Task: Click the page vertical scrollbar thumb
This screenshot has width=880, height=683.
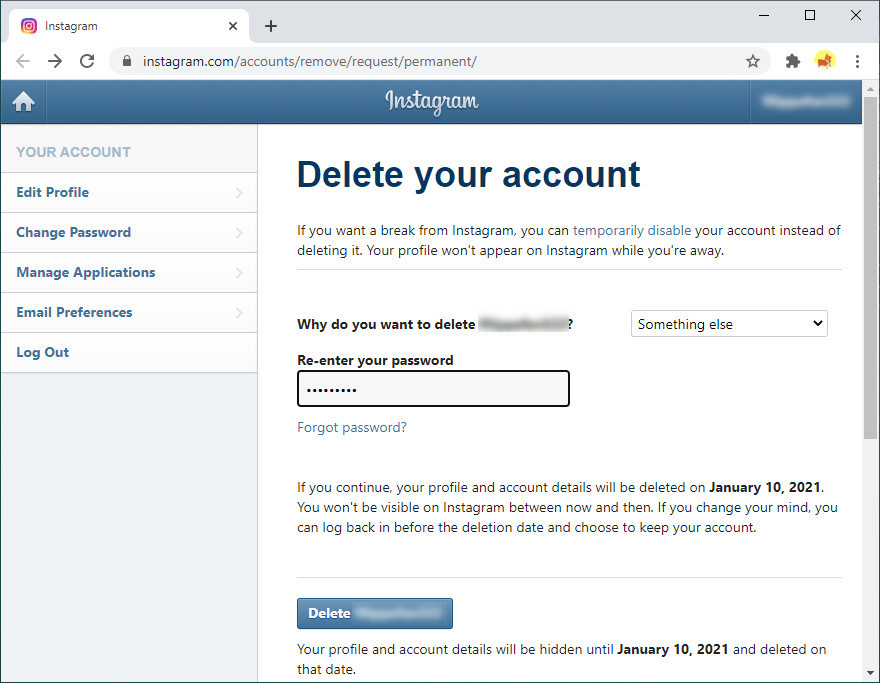Action: pyautogui.click(x=870, y=268)
